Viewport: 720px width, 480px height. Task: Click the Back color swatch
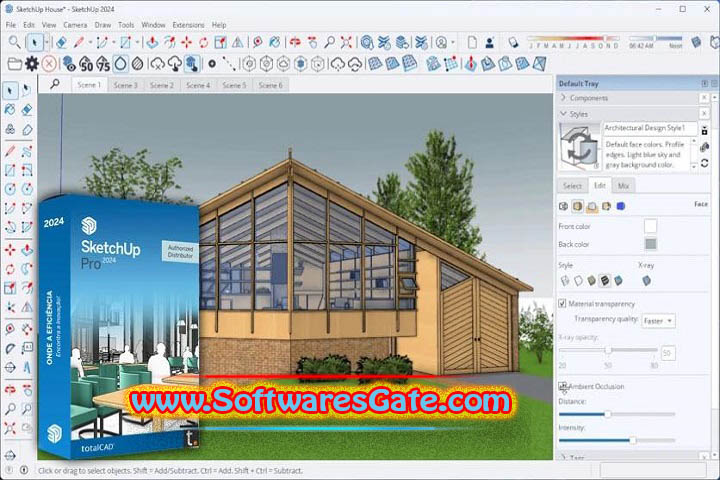click(650, 244)
